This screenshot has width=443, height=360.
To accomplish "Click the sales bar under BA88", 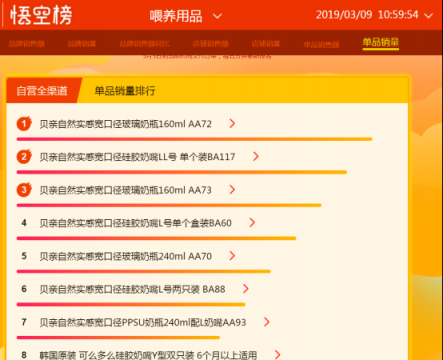I will coord(131,304).
